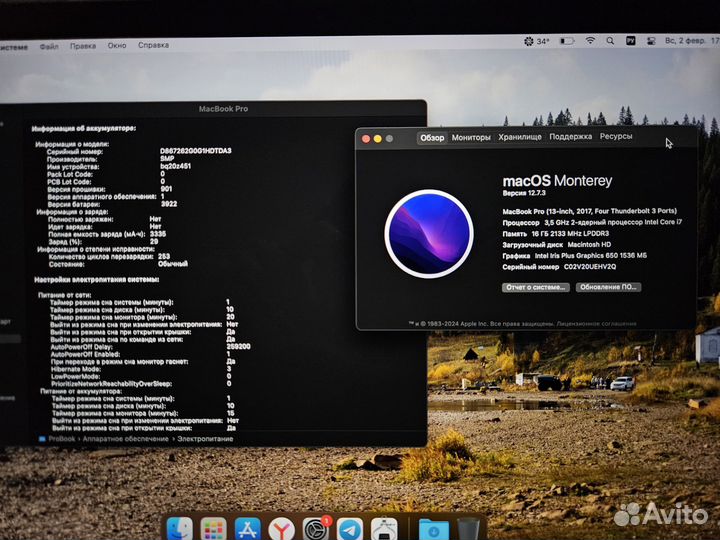
Task: Click the ProBook computer icon in the path bar
Action: pos(42,439)
